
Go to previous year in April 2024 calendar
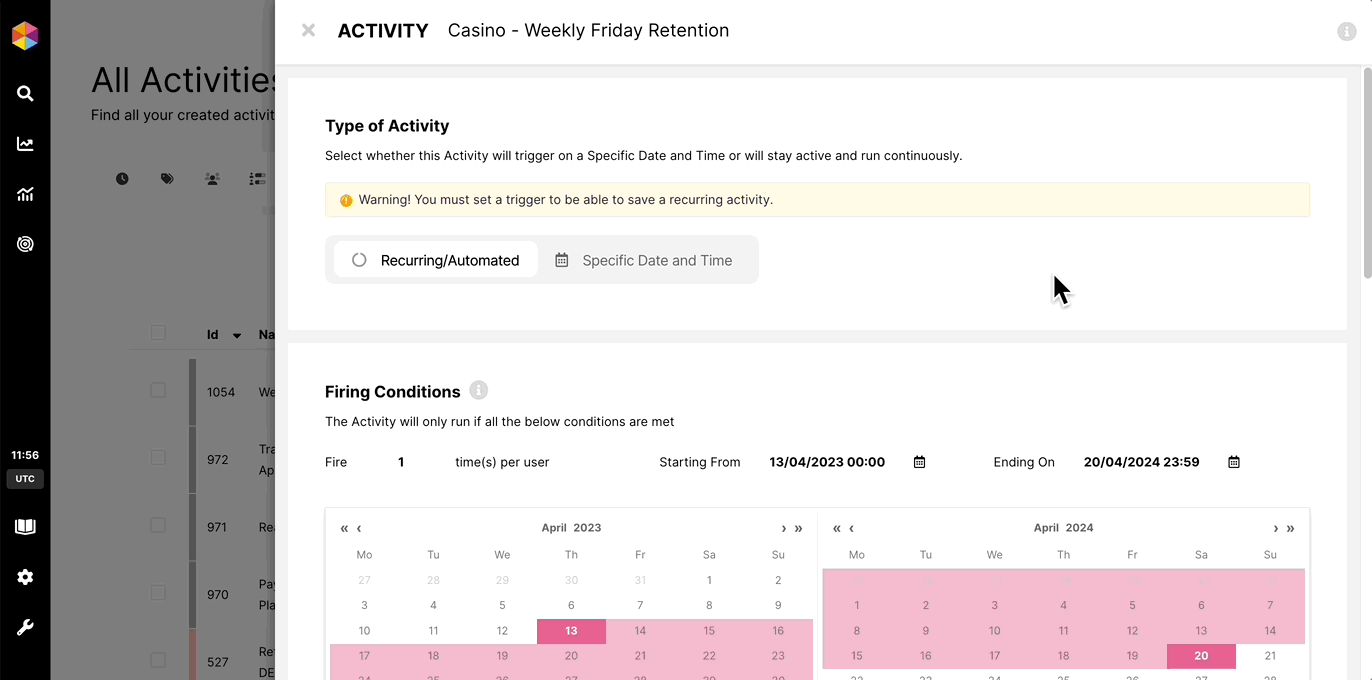click(x=837, y=528)
